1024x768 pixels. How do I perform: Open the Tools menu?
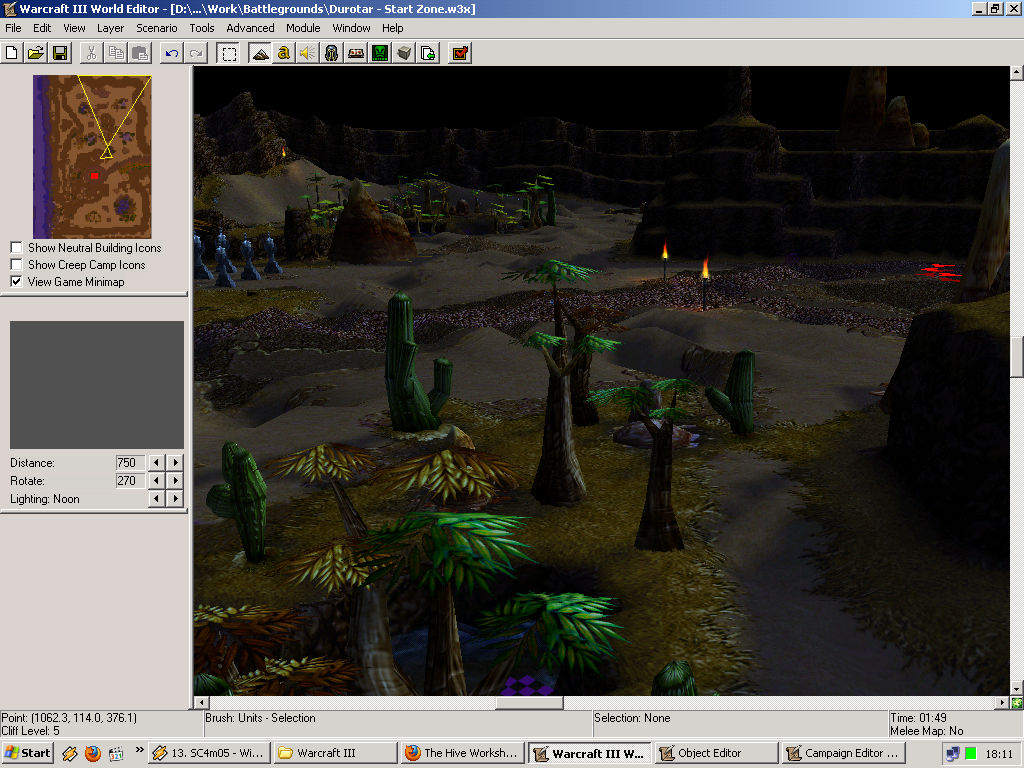click(x=202, y=28)
